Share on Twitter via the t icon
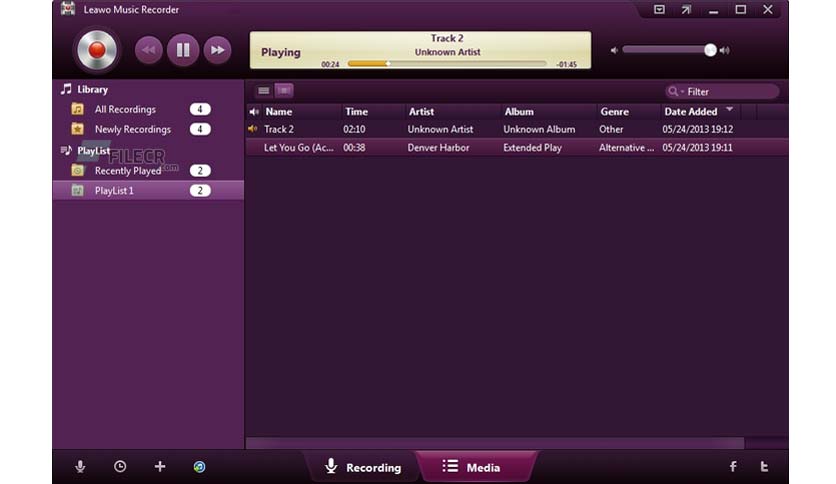Image resolution: width=836 pixels, height=484 pixels. [764, 467]
